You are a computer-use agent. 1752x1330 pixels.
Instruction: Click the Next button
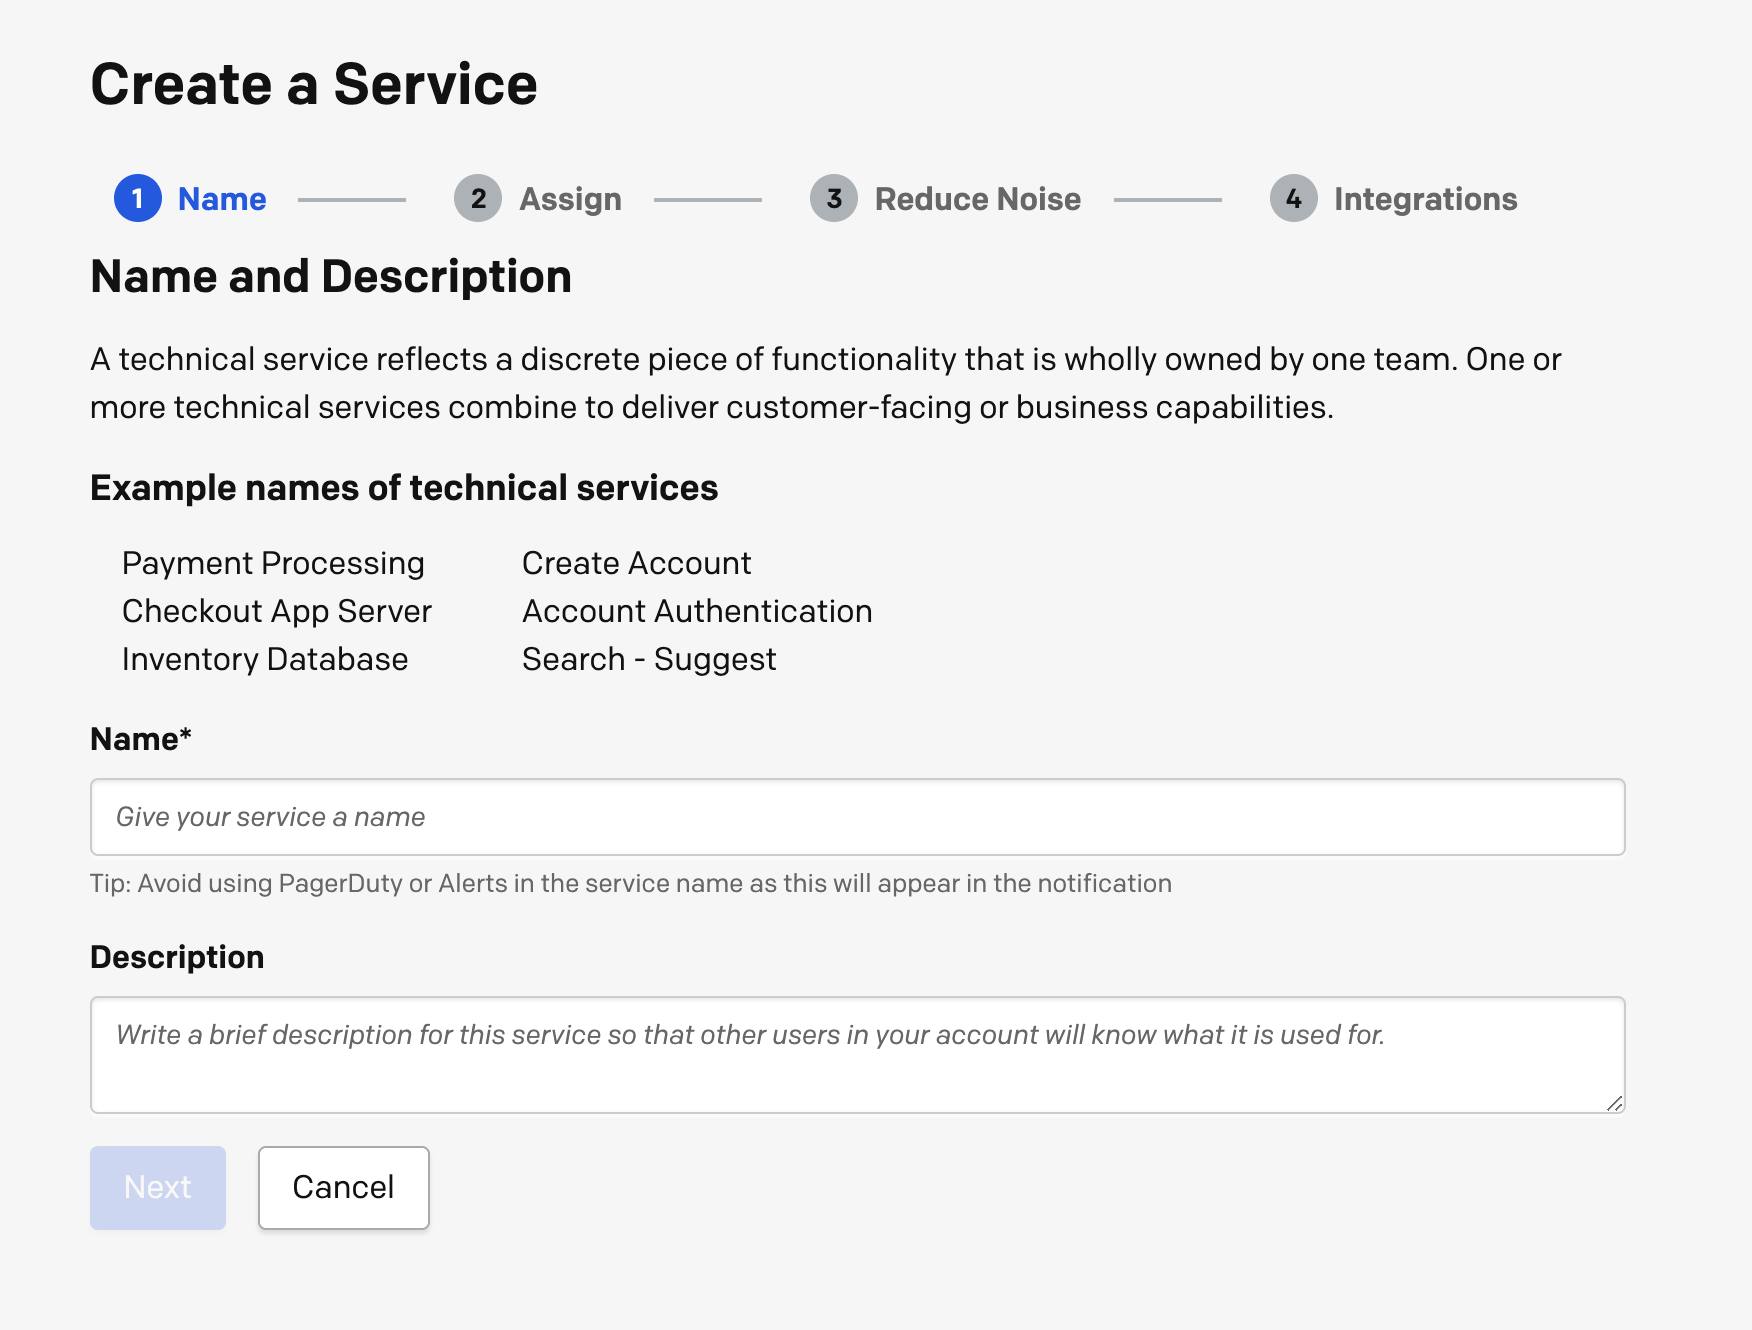tap(158, 1188)
